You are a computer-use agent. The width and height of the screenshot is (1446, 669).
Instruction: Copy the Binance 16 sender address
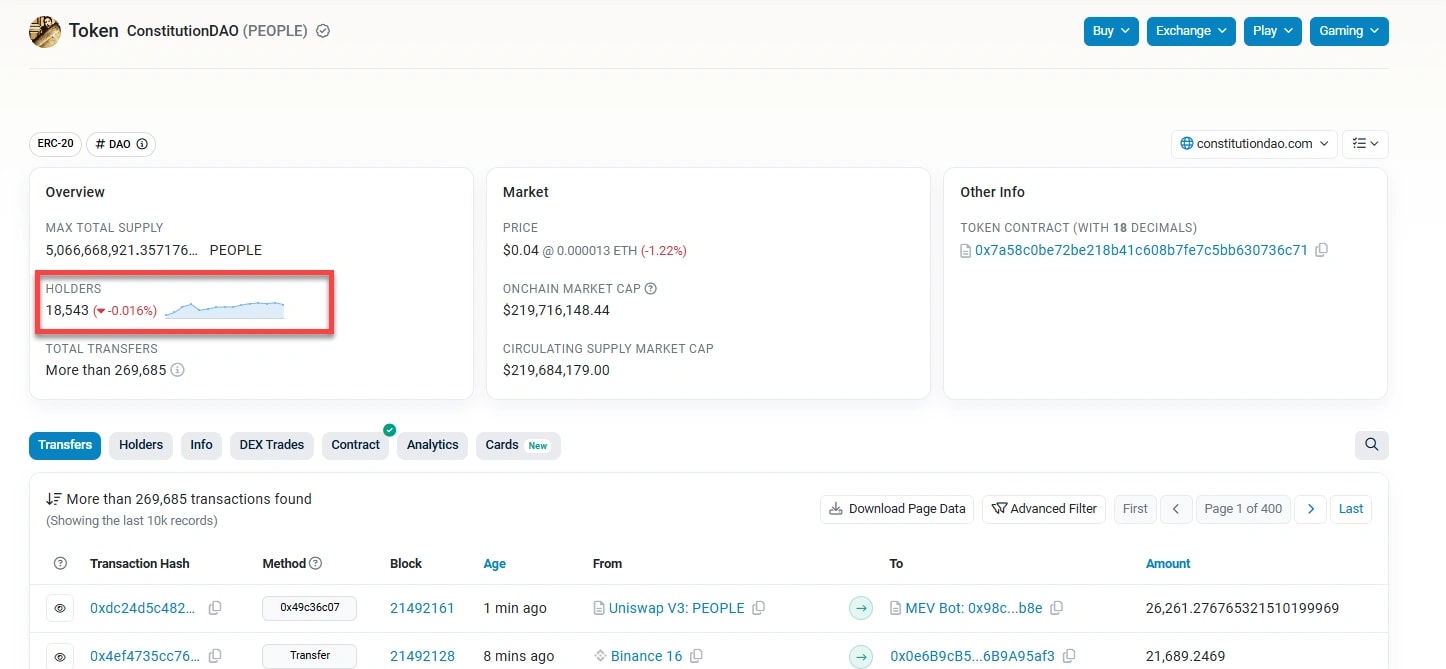pos(697,657)
